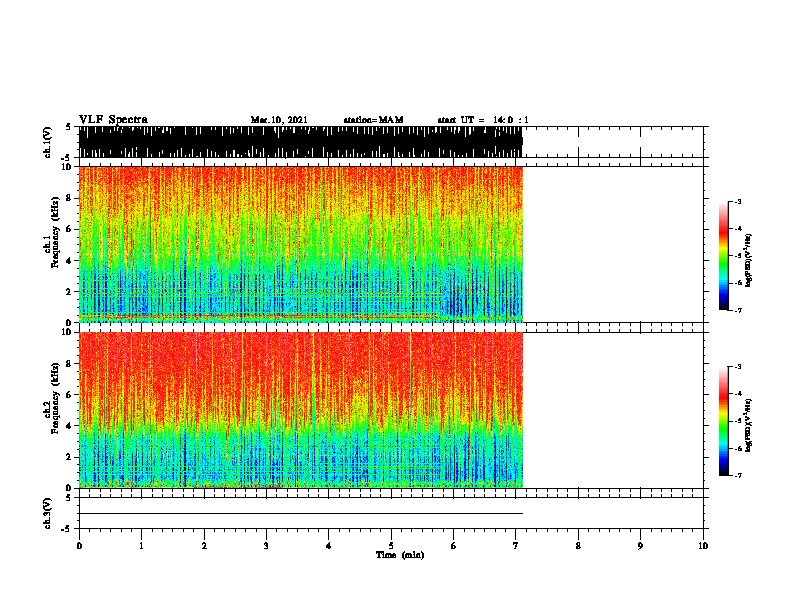
Task: Select the date text "Mar.10, 2021"
Action: click(x=279, y=120)
